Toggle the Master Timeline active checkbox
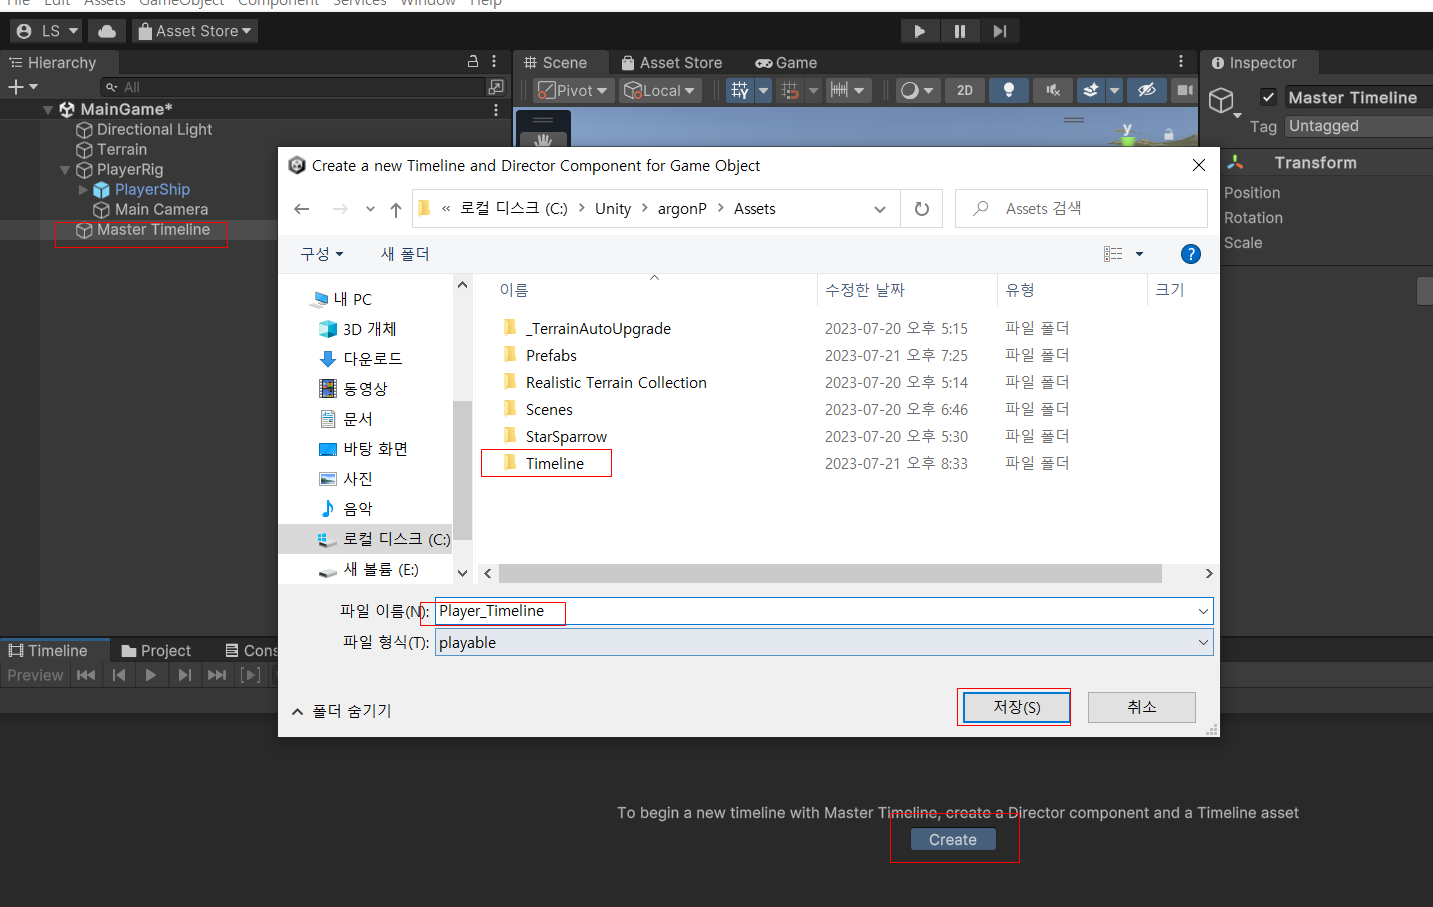Image resolution: width=1433 pixels, height=907 pixels. pyautogui.click(x=1268, y=97)
